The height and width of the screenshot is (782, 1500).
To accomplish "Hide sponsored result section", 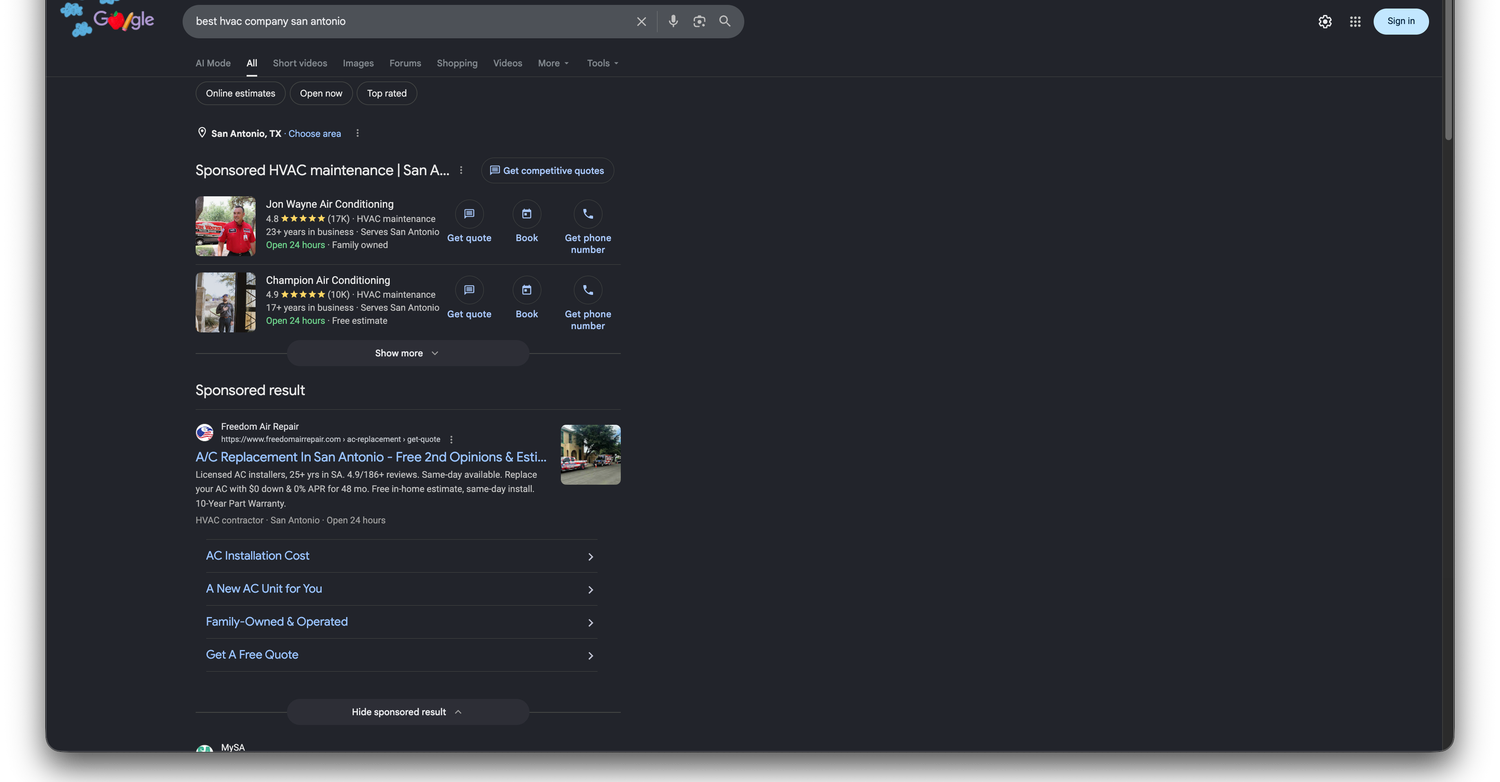I will point(408,712).
